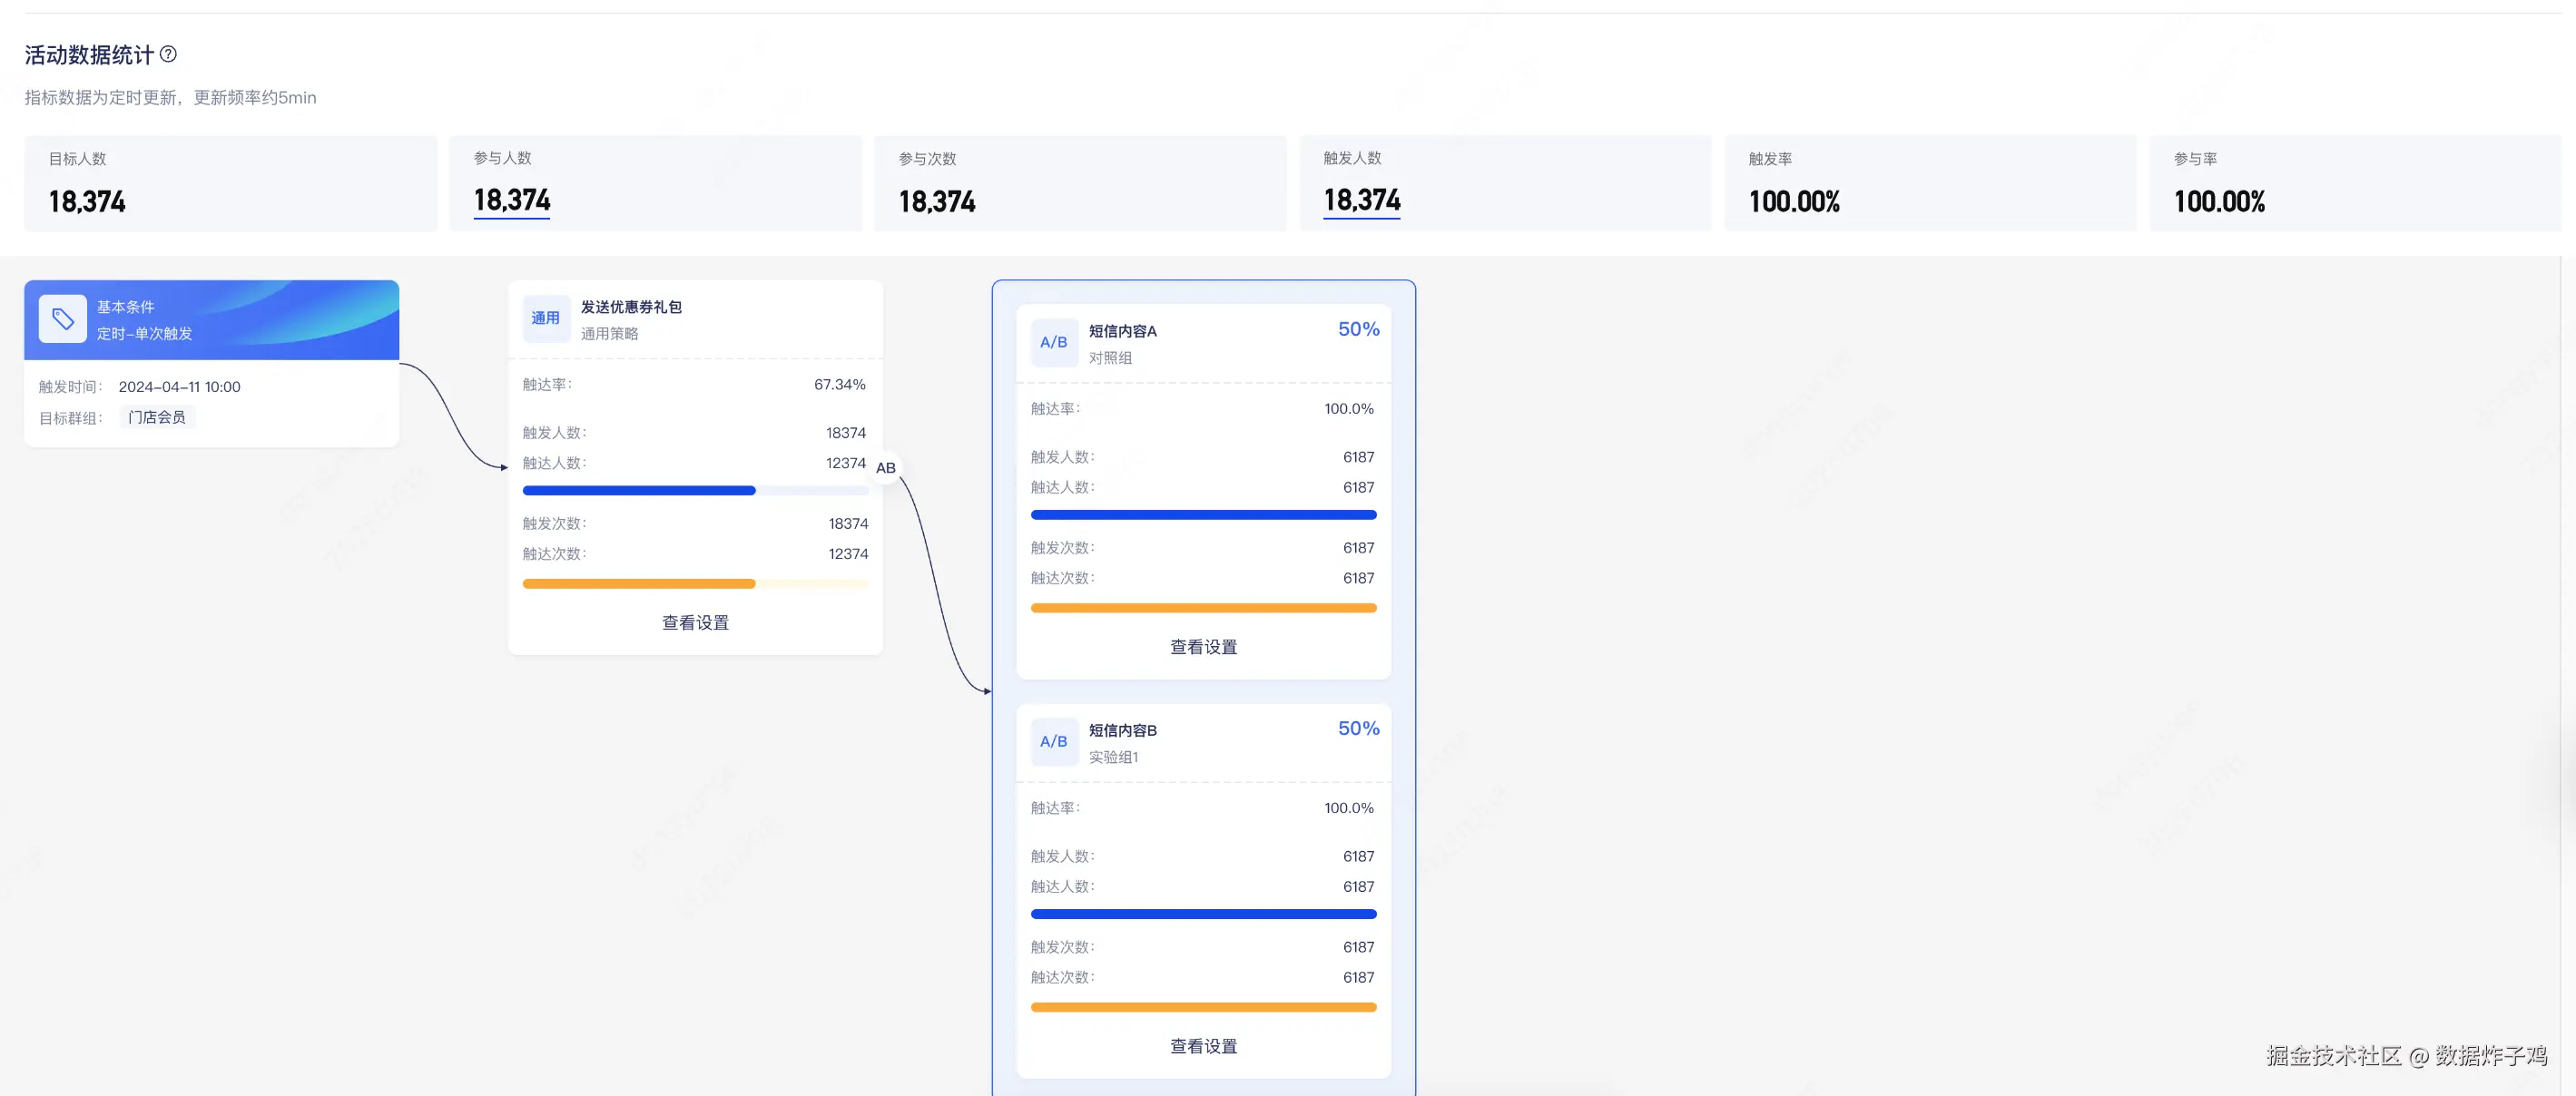
Task: Click the underlined 触发人数 value 18,374
Action: click(x=1362, y=201)
